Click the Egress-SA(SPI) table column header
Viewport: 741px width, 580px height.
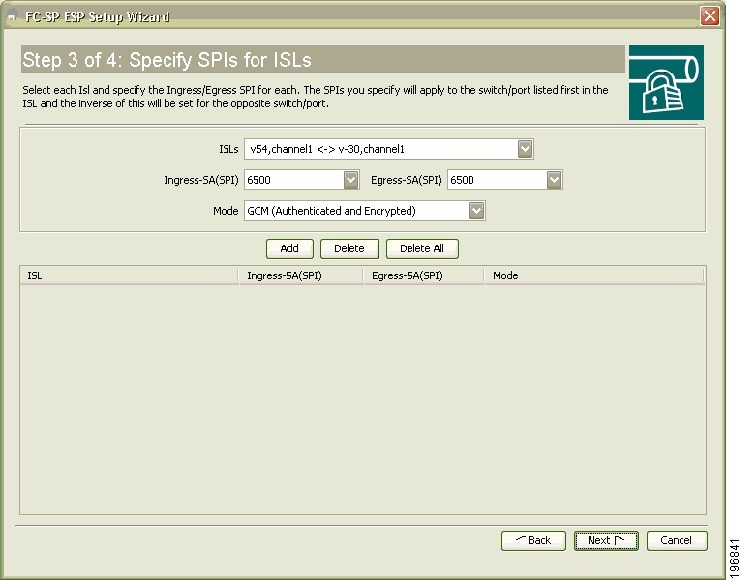pyautogui.click(x=423, y=275)
